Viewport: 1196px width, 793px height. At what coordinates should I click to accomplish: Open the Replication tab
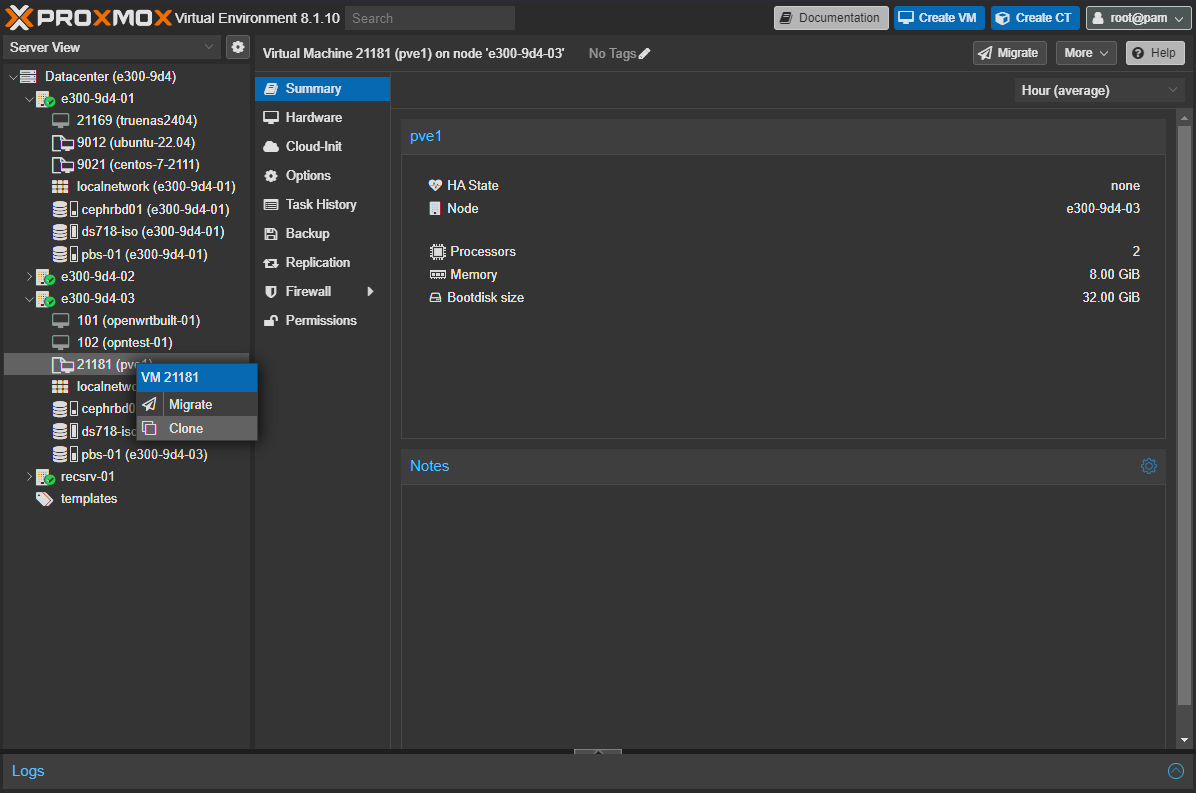[x=323, y=262]
